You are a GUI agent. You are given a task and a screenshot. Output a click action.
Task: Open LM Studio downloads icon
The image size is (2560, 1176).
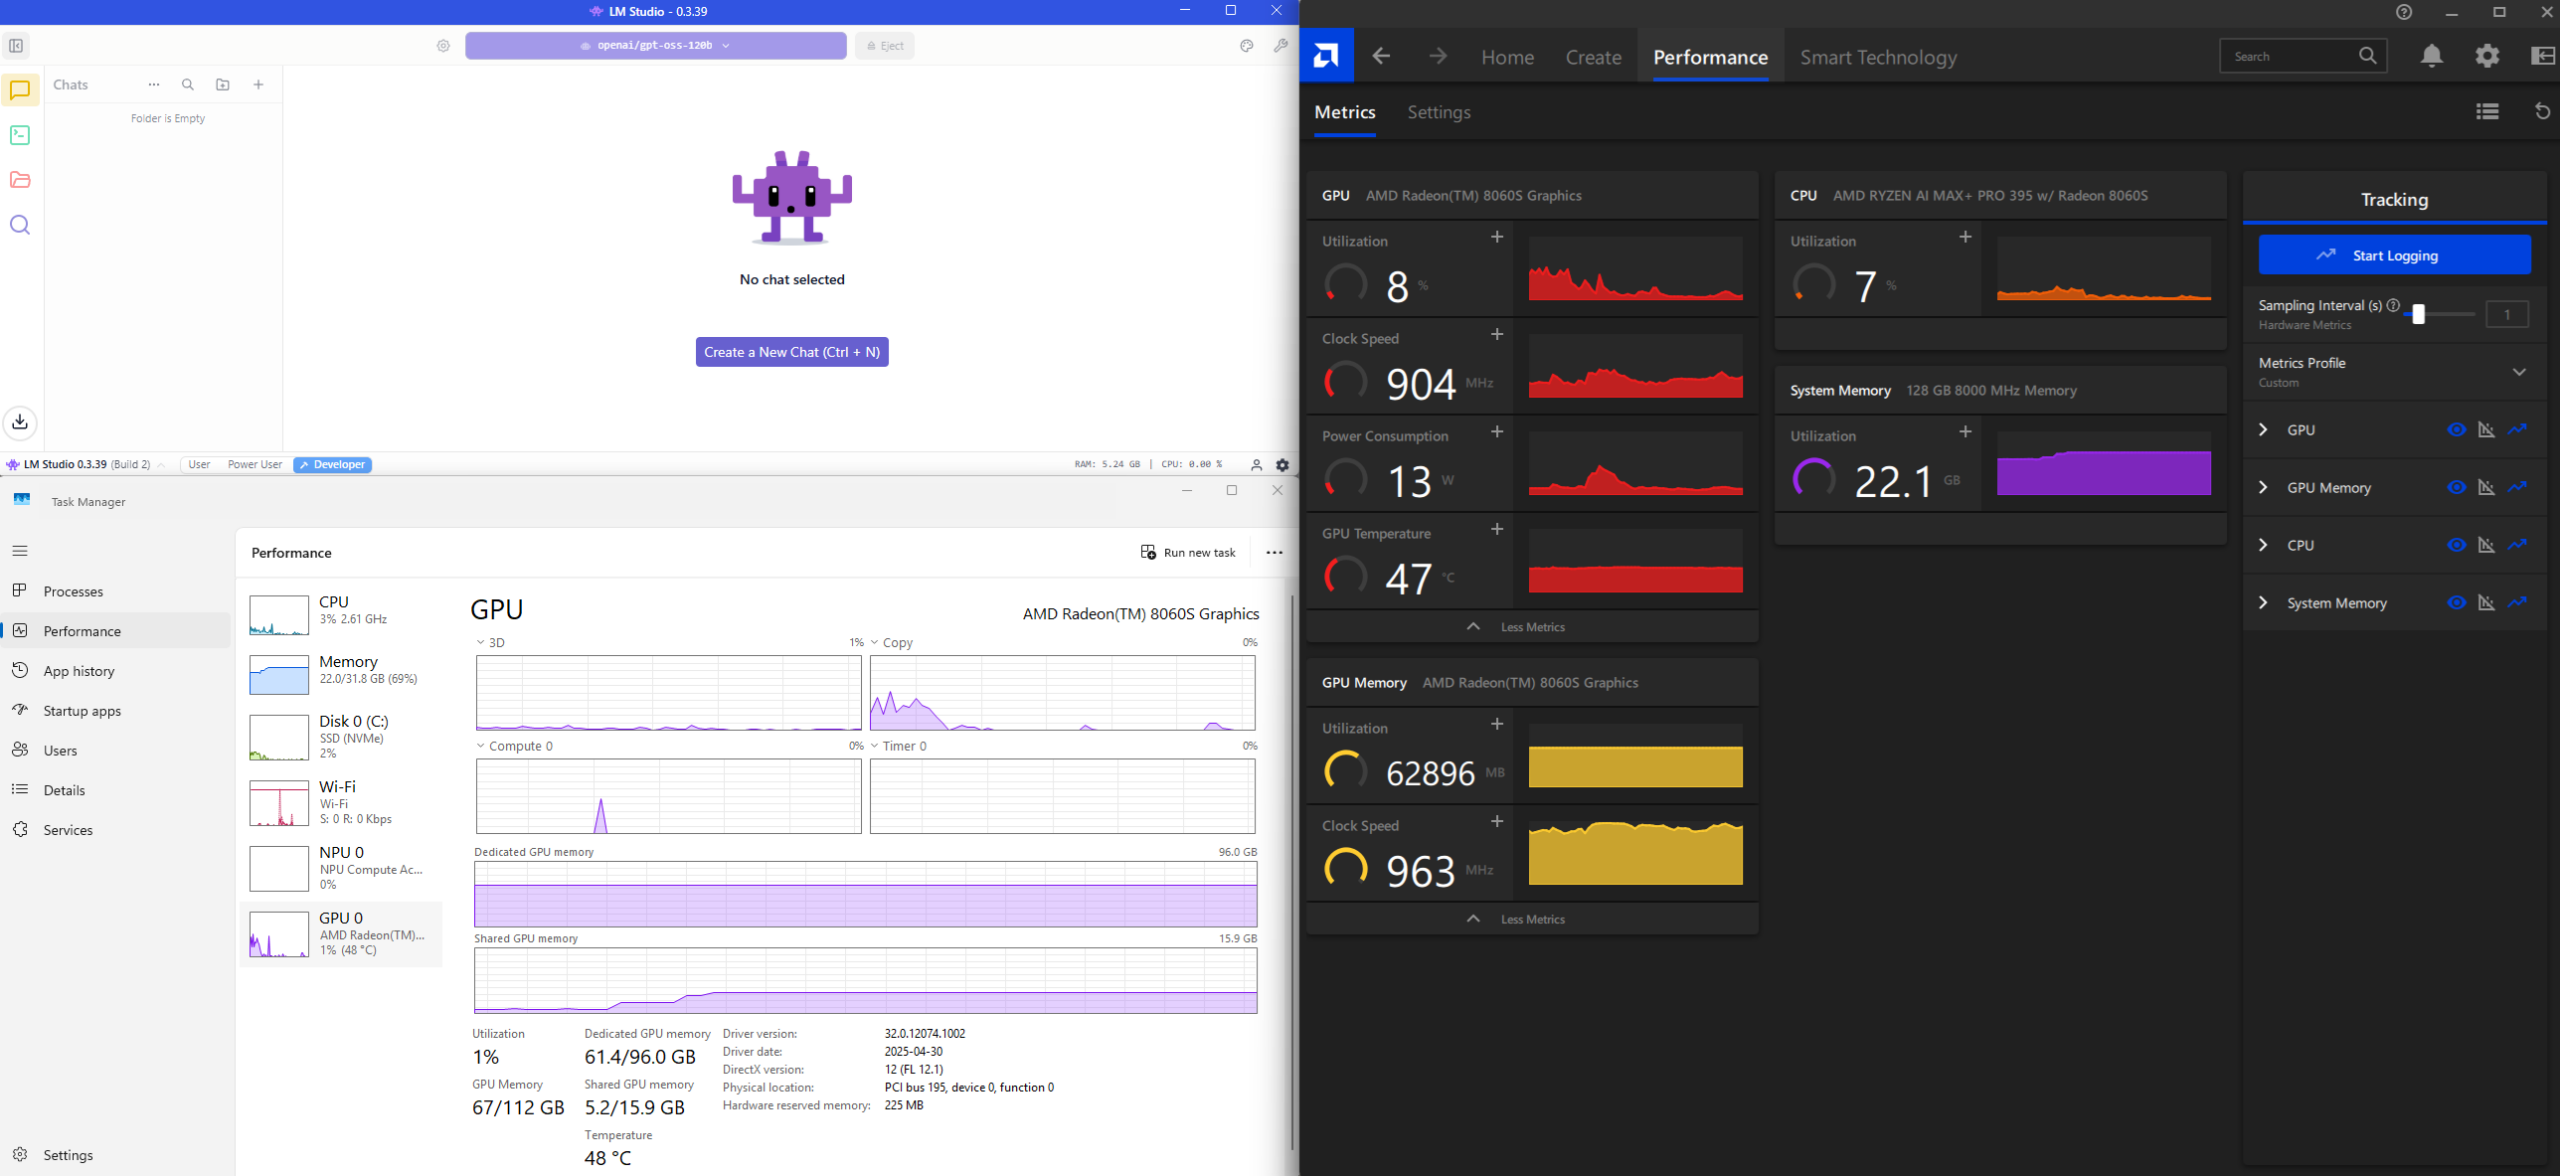(x=20, y=422)
